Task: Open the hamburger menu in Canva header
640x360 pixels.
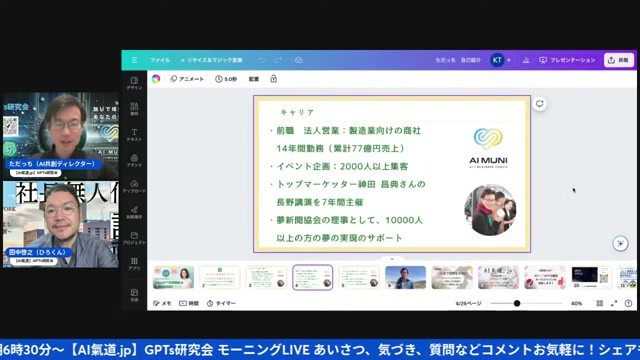Action: 134,60
